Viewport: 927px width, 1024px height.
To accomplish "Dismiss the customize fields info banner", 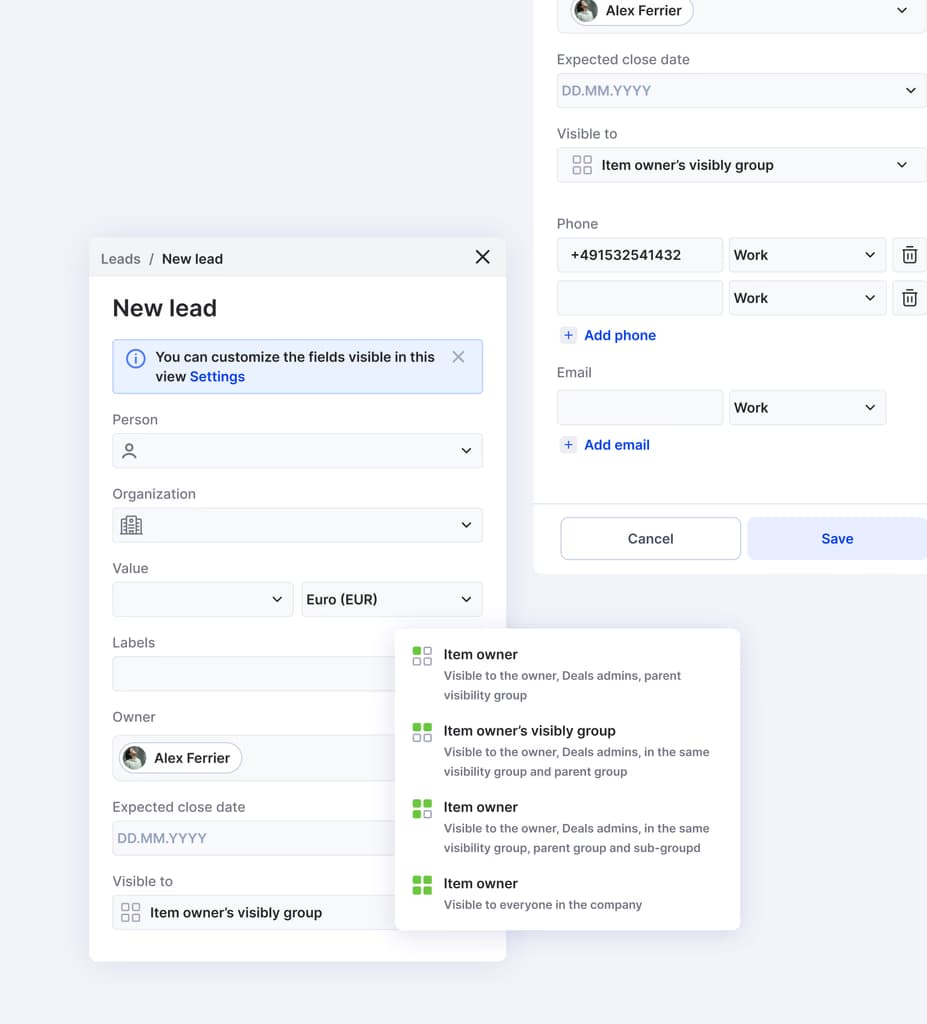I will coord(458,357).
